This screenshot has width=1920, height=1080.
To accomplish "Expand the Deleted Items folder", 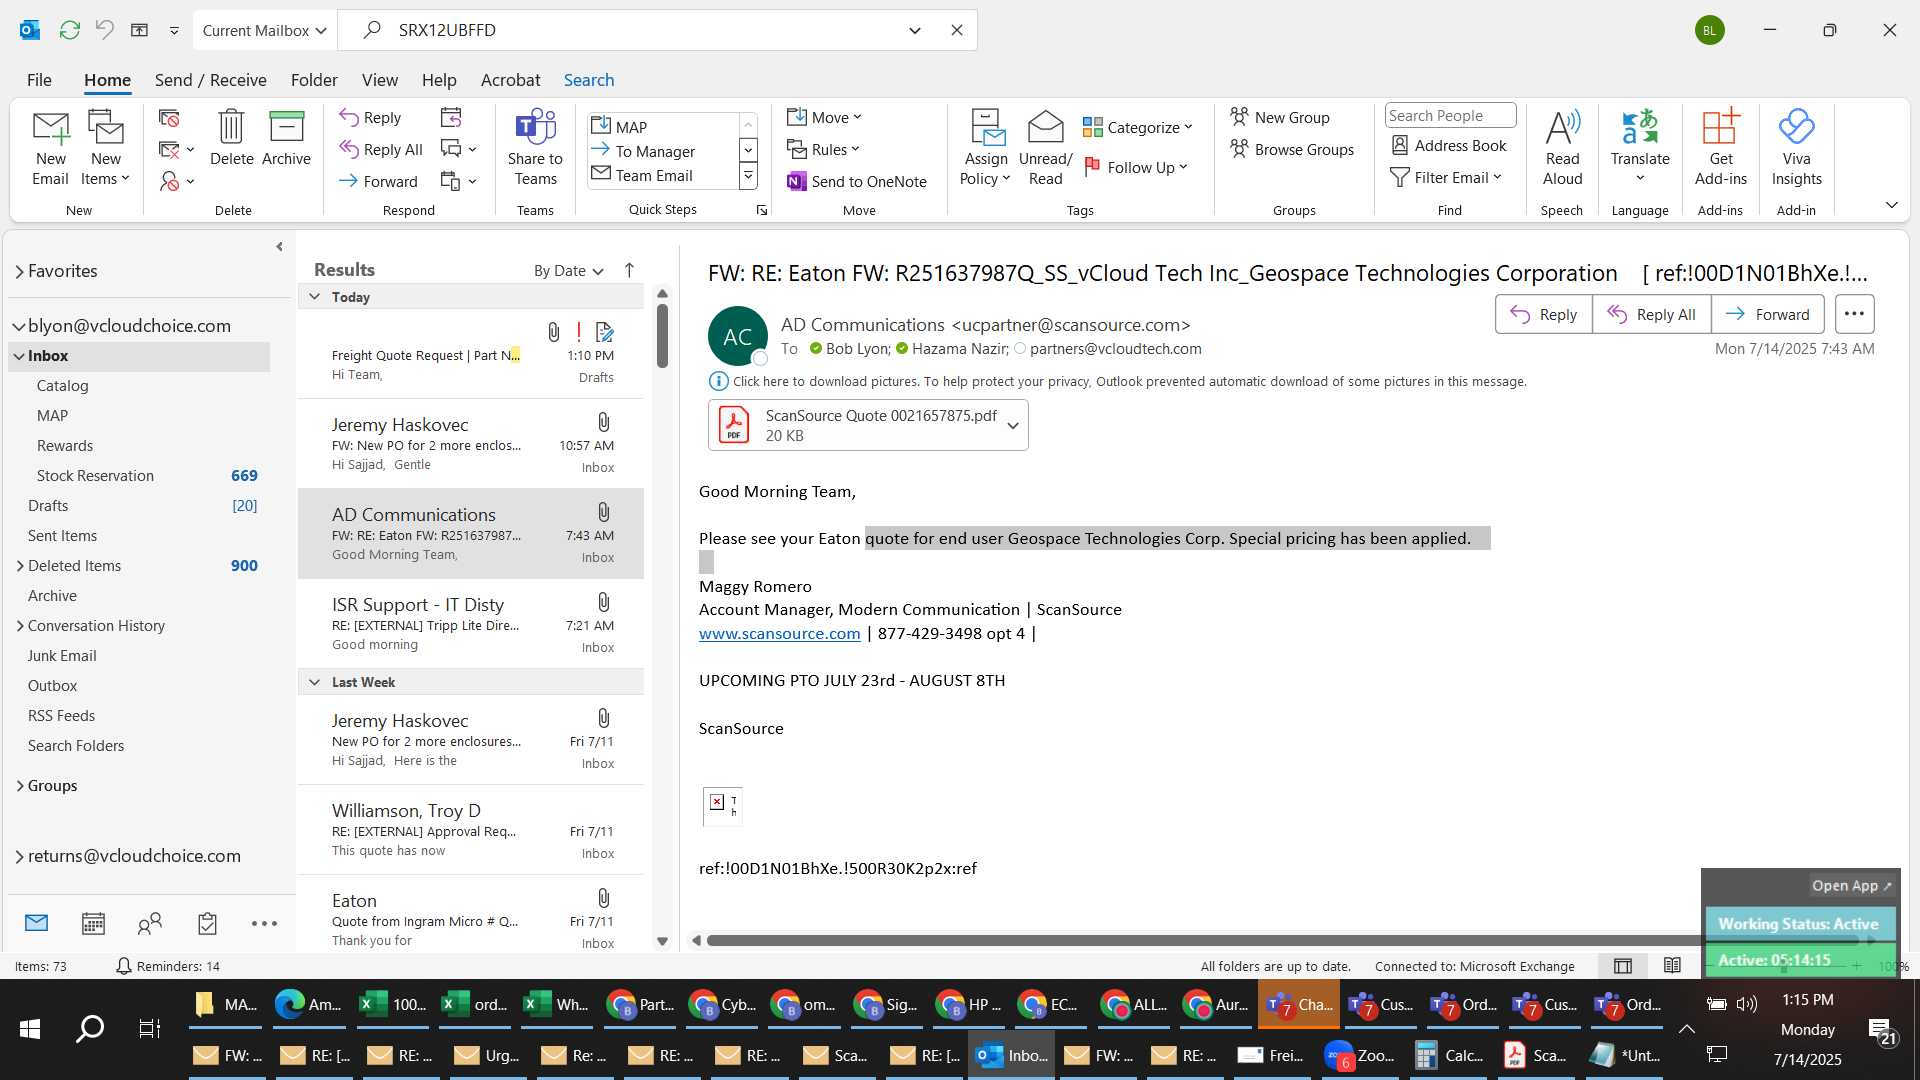I will (x=20, y=566).
